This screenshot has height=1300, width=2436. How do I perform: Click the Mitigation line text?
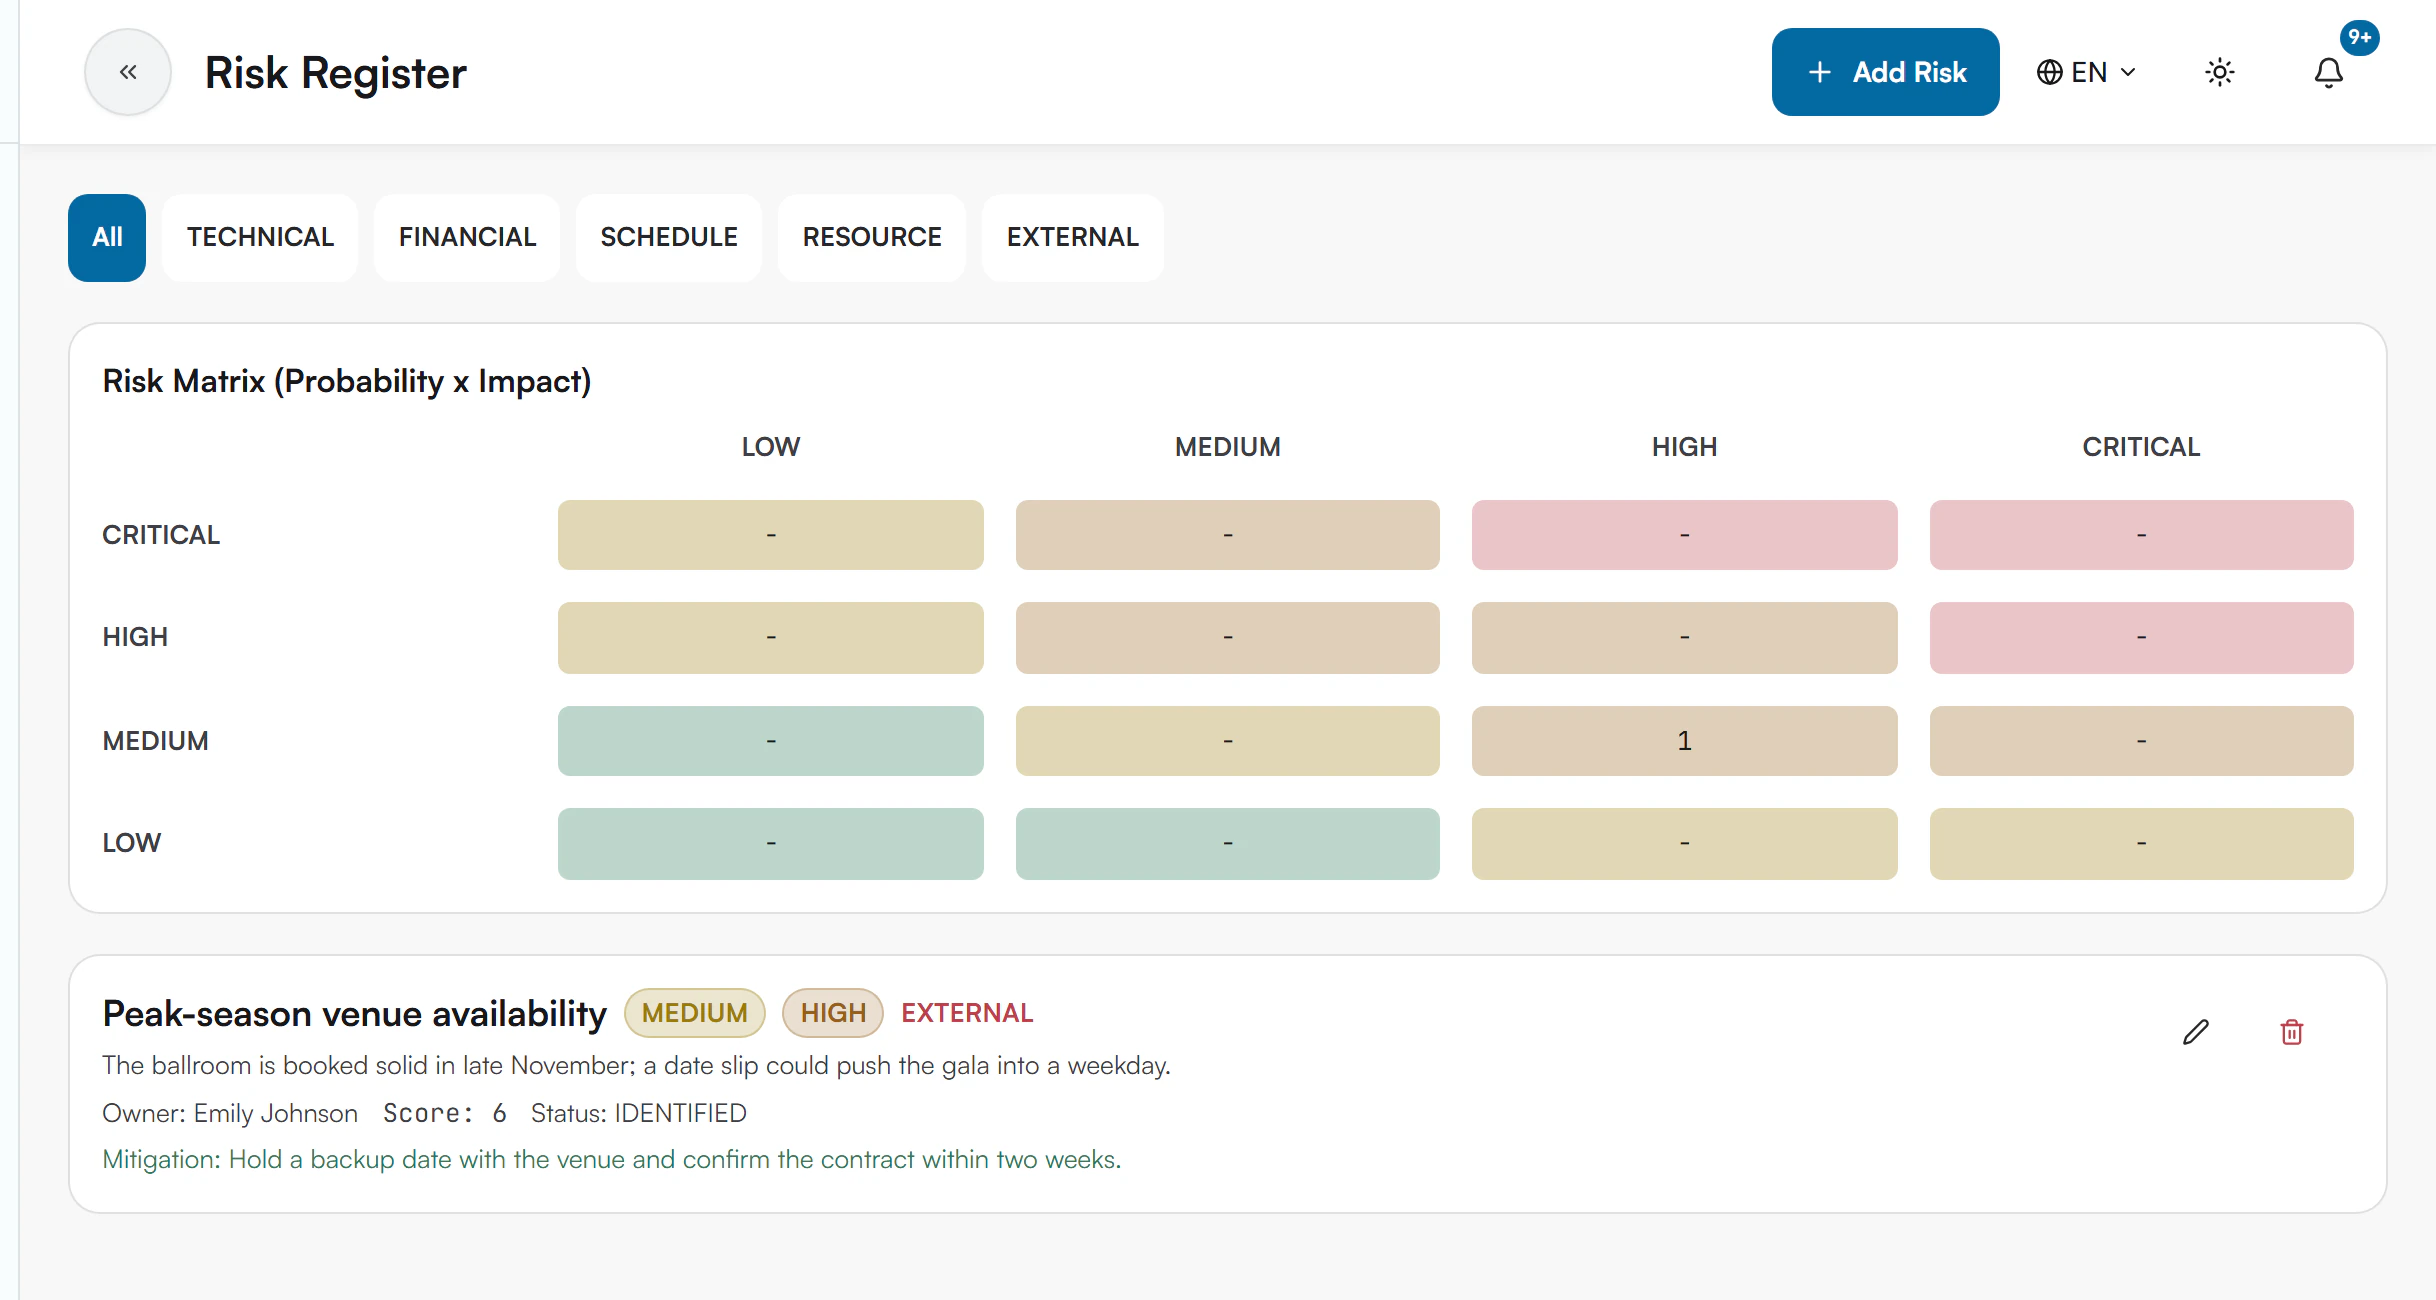[612, 1159]
